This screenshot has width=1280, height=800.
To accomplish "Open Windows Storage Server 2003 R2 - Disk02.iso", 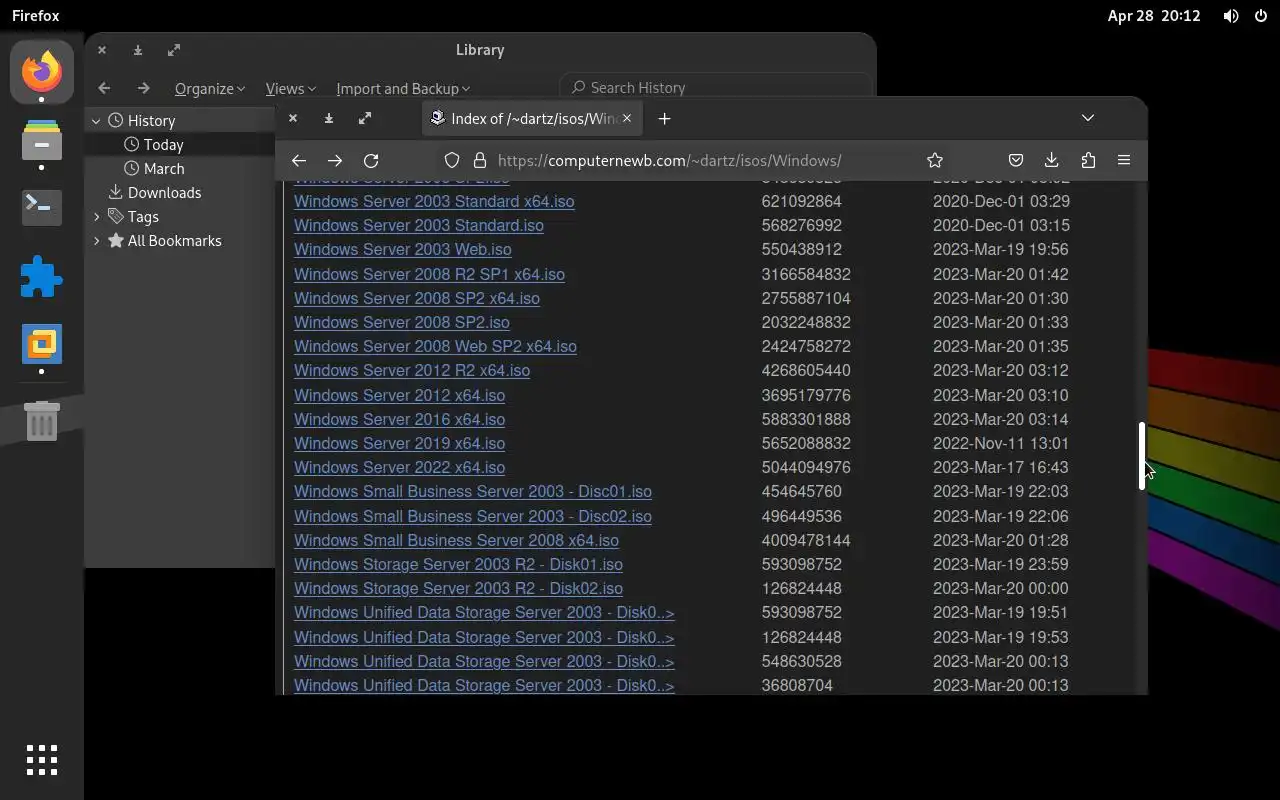I will (x=458, y=588).
